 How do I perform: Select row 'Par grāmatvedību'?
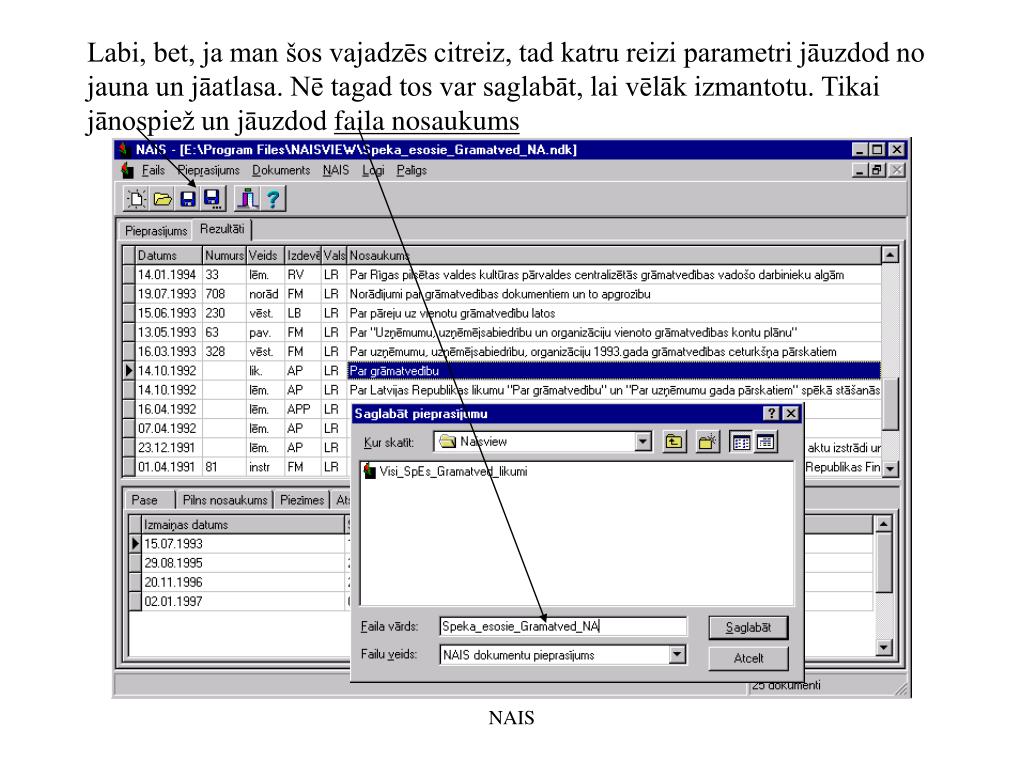502,371
